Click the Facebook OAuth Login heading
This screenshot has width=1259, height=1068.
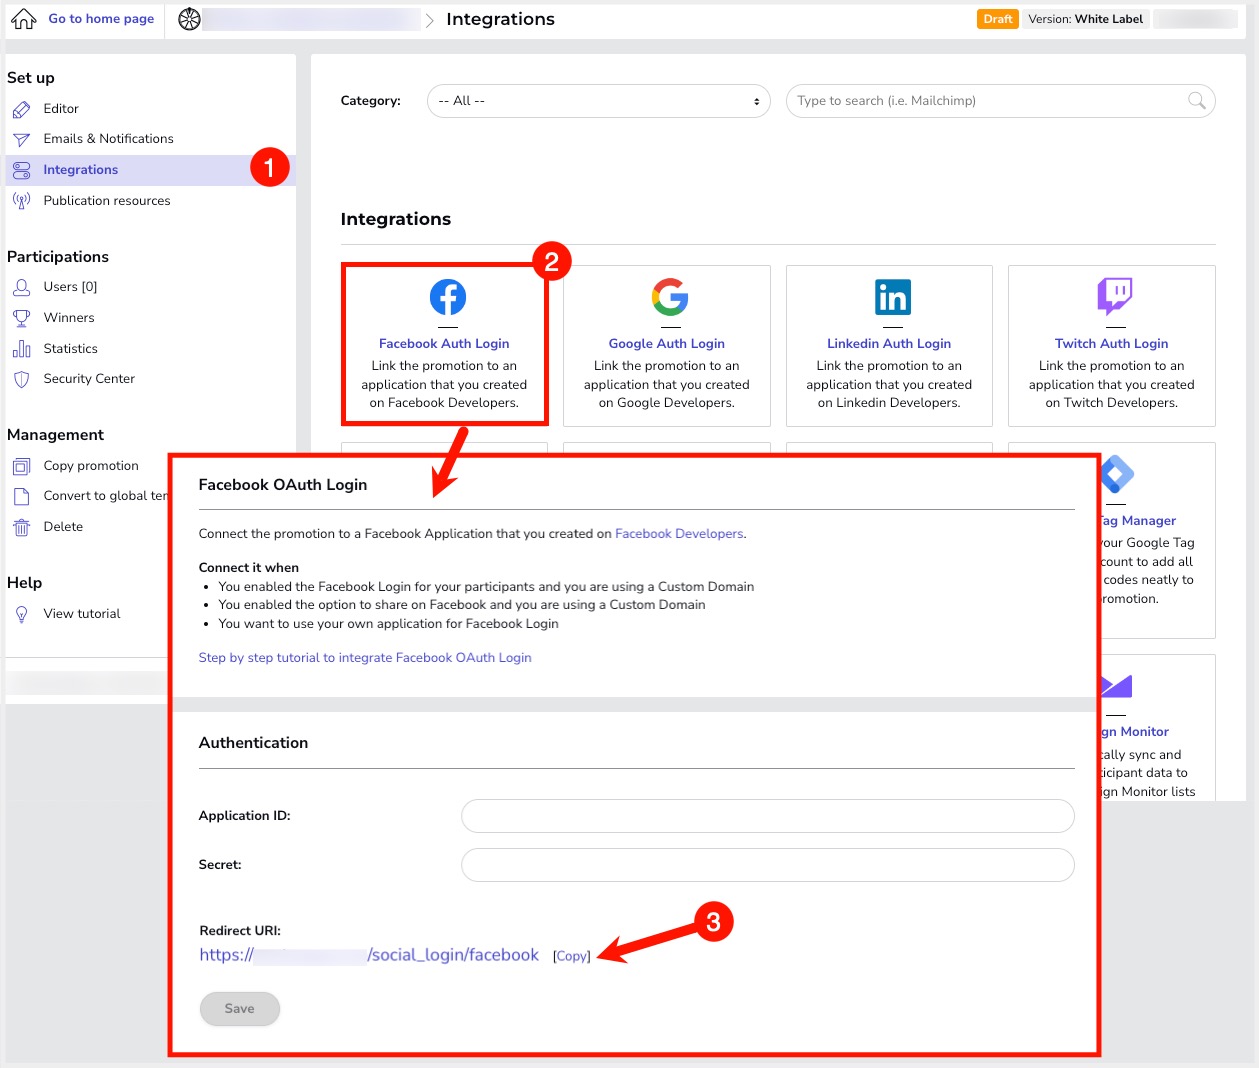[283, 485]
